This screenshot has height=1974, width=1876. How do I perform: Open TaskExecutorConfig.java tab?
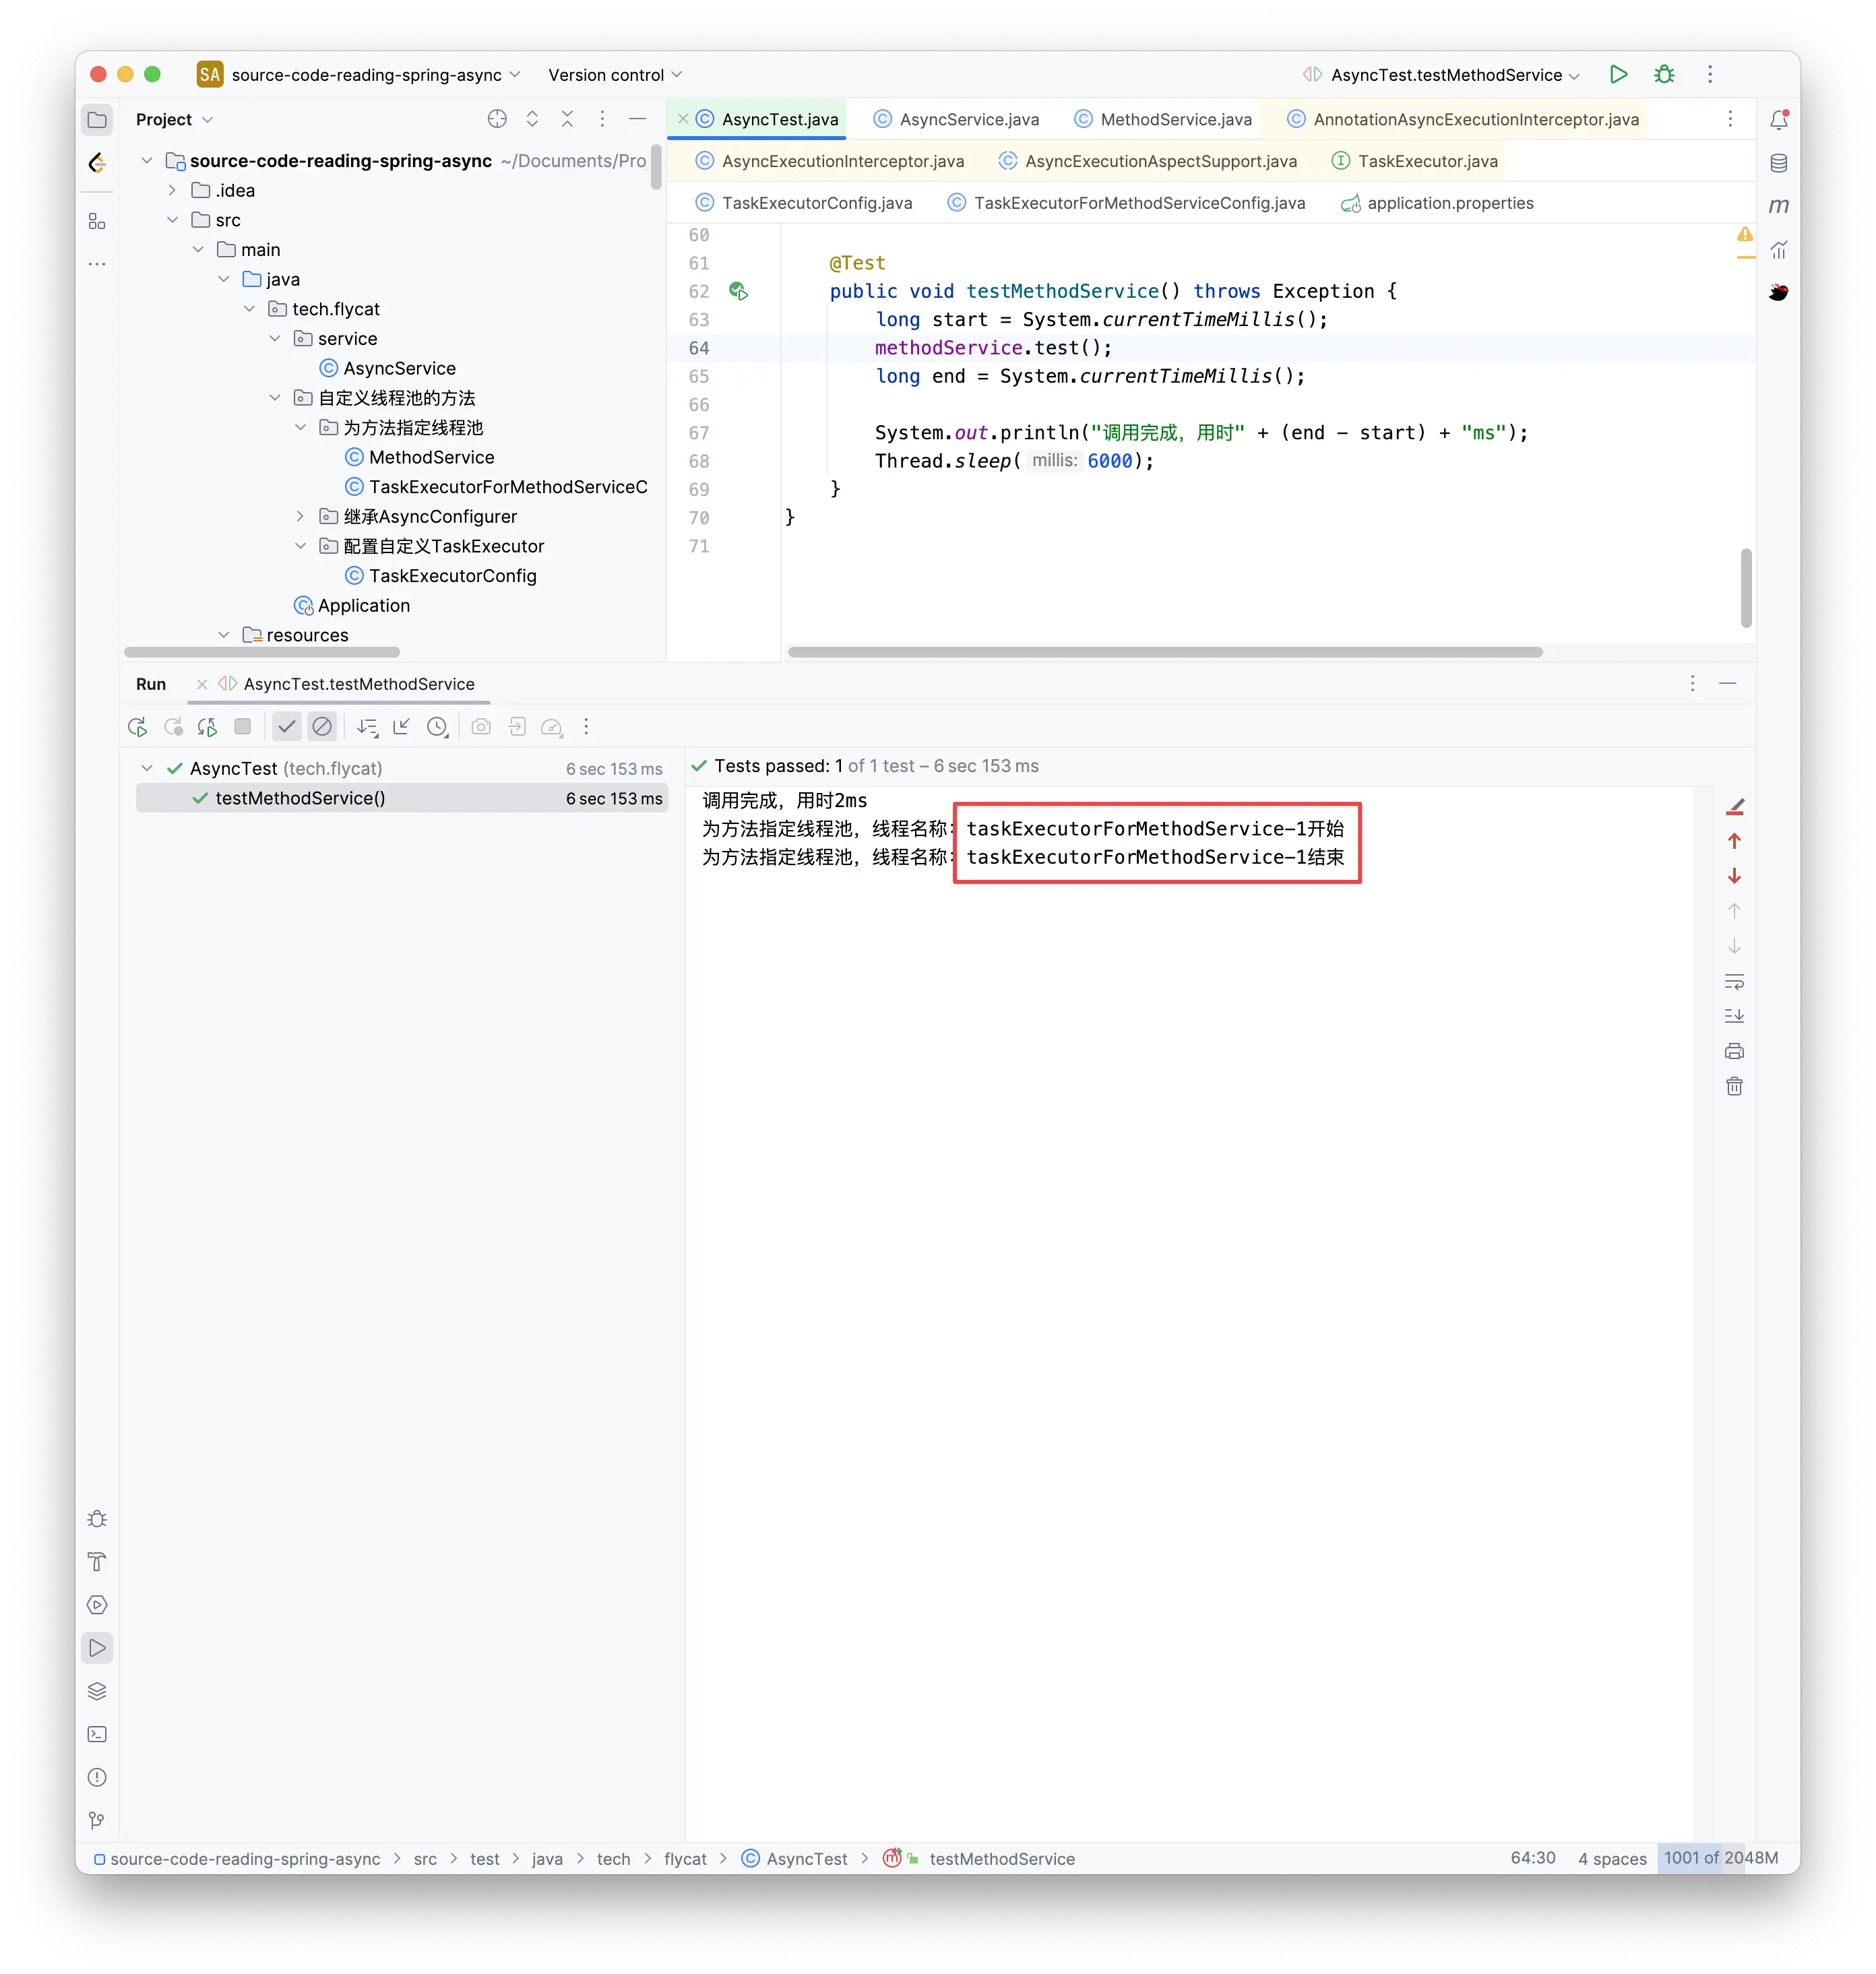click(804, 203)
